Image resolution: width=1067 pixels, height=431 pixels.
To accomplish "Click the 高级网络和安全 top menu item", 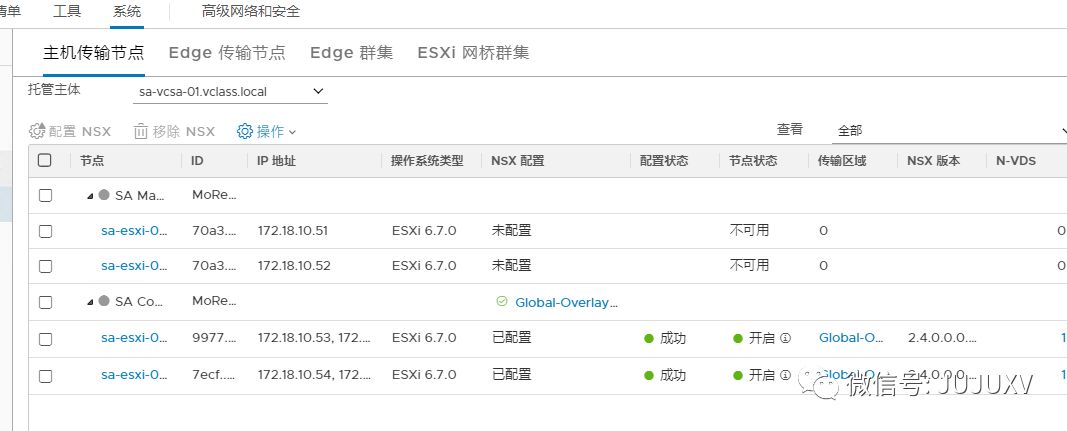I will 251,12.
